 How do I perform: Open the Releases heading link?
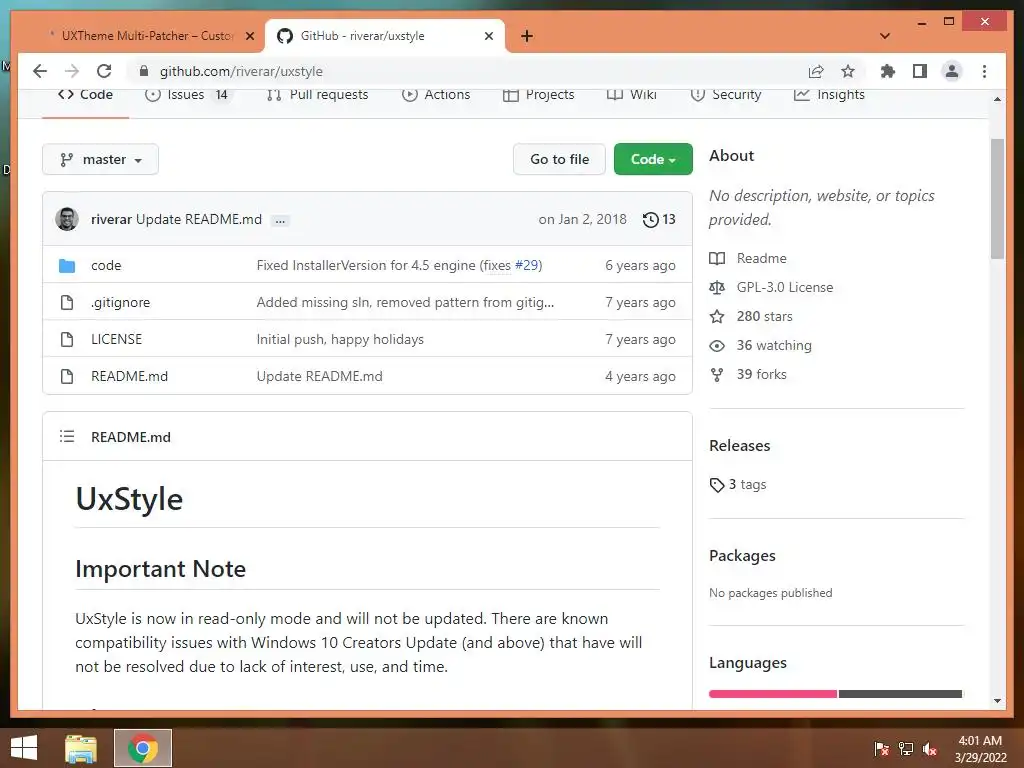[739, 445]
